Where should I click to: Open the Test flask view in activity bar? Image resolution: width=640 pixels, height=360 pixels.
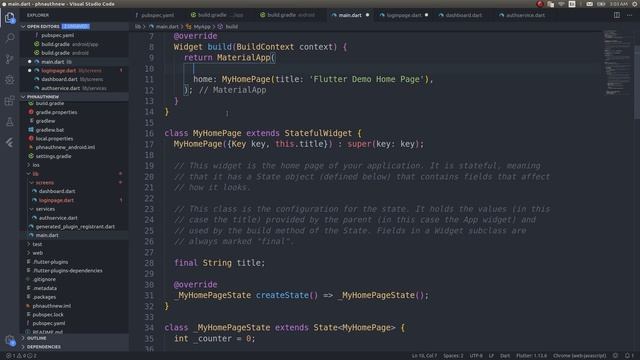tap(10, 122)
